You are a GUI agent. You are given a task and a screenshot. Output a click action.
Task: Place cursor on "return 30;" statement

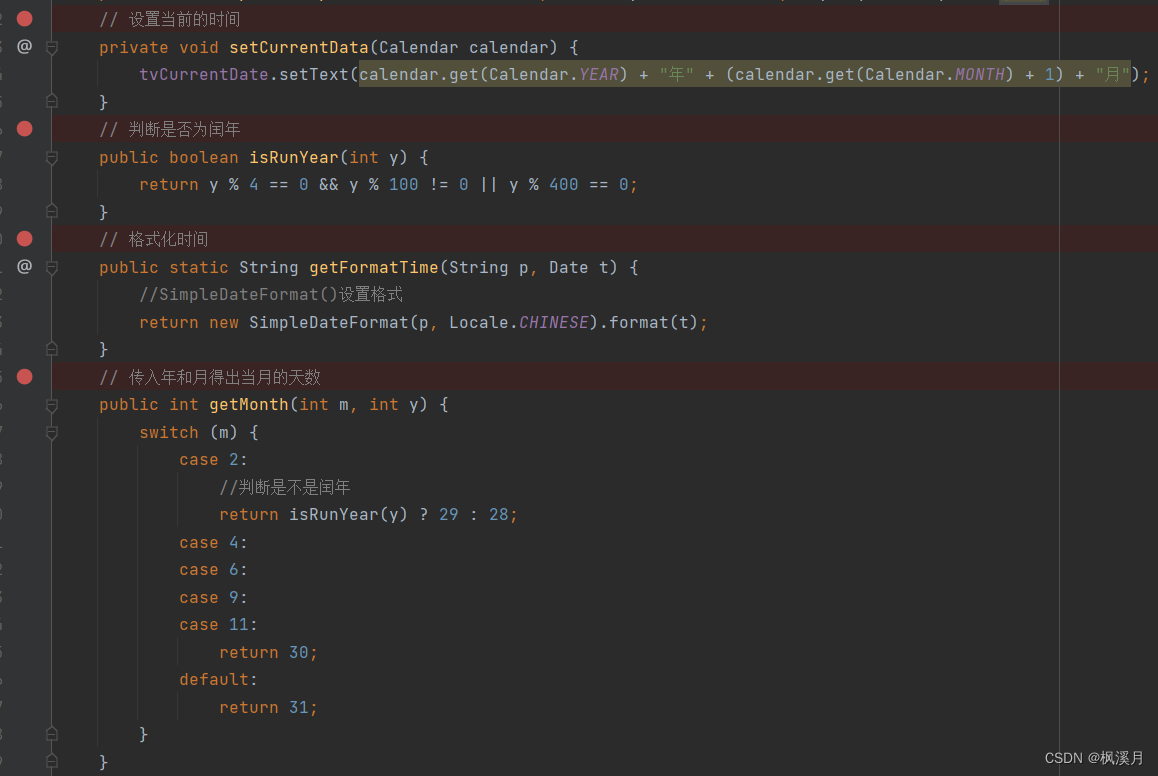click(x=268, y=653)
